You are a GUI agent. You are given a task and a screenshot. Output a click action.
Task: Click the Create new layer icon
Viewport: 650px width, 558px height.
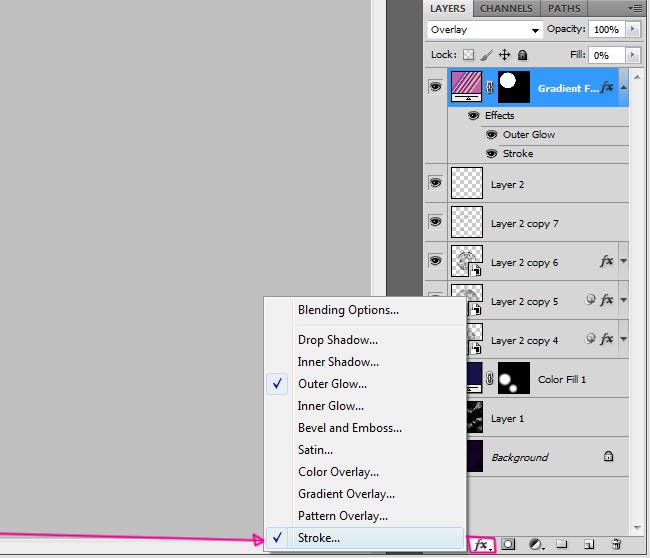589,545
